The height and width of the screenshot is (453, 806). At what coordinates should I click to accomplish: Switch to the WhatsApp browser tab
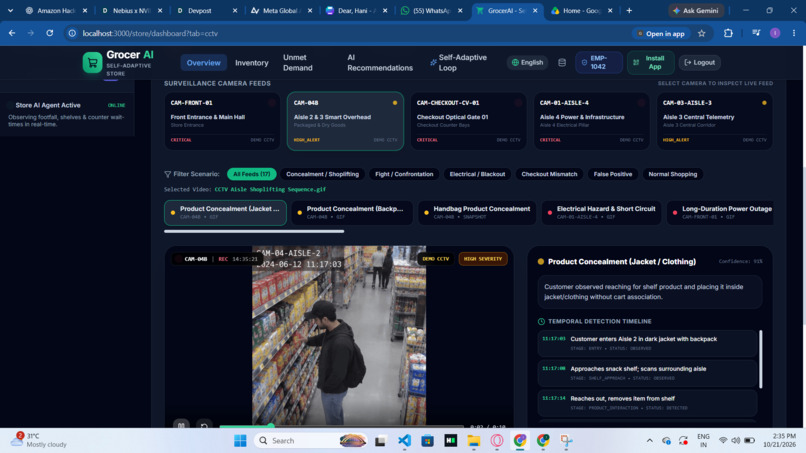pyautogui.click(x=432, y=10)
